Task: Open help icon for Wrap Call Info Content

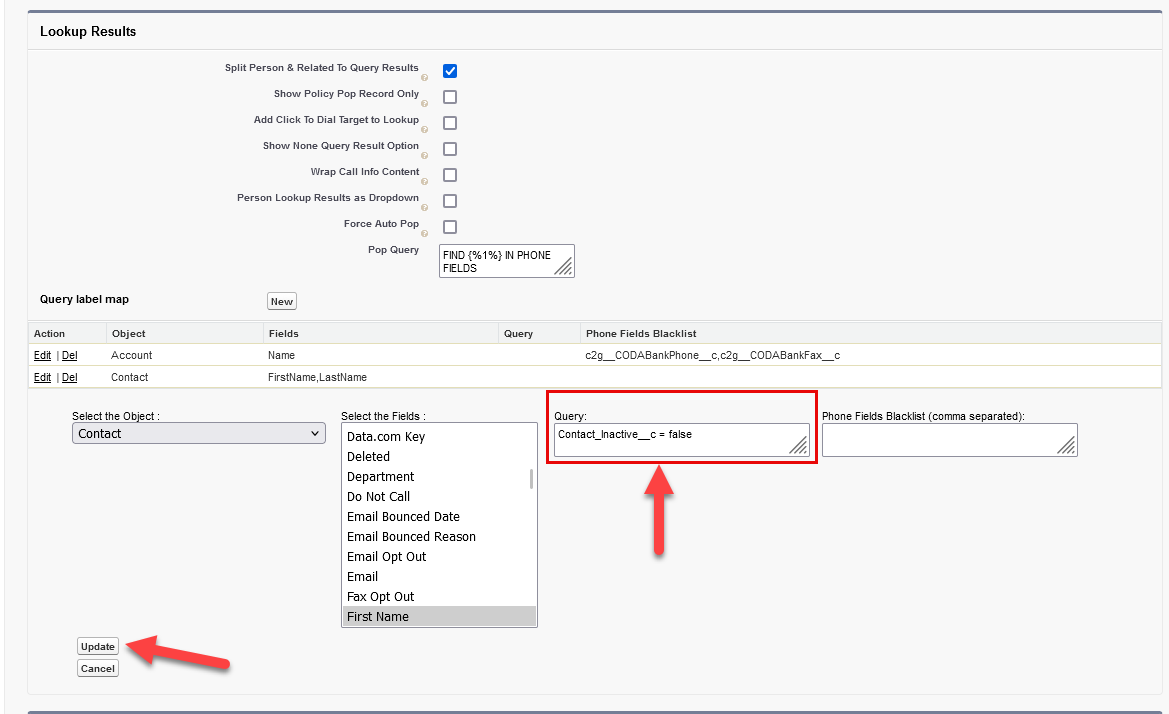Action: point(424,182)
